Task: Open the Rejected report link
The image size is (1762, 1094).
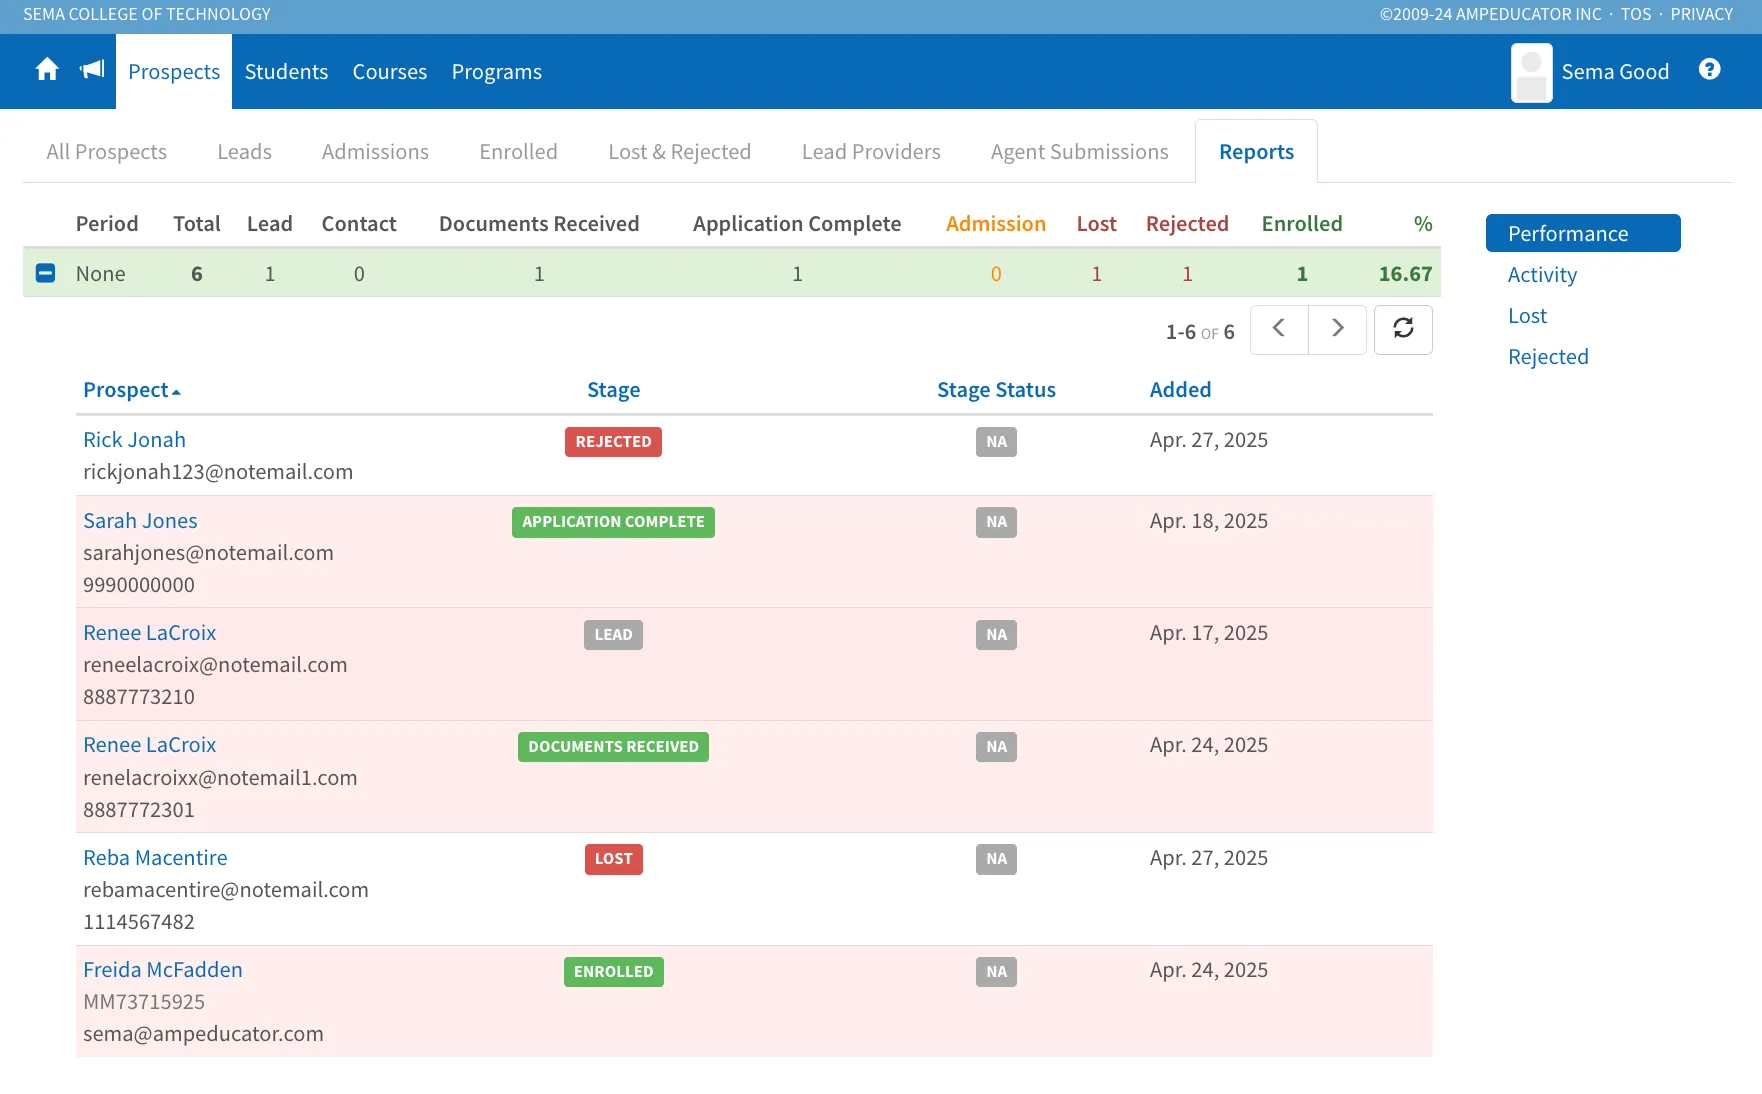Action: pos(1548,357)
